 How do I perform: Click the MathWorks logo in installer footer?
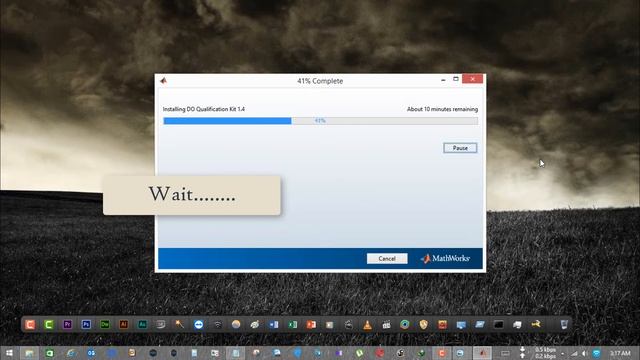pyautogui.click(x=445, y=258)
